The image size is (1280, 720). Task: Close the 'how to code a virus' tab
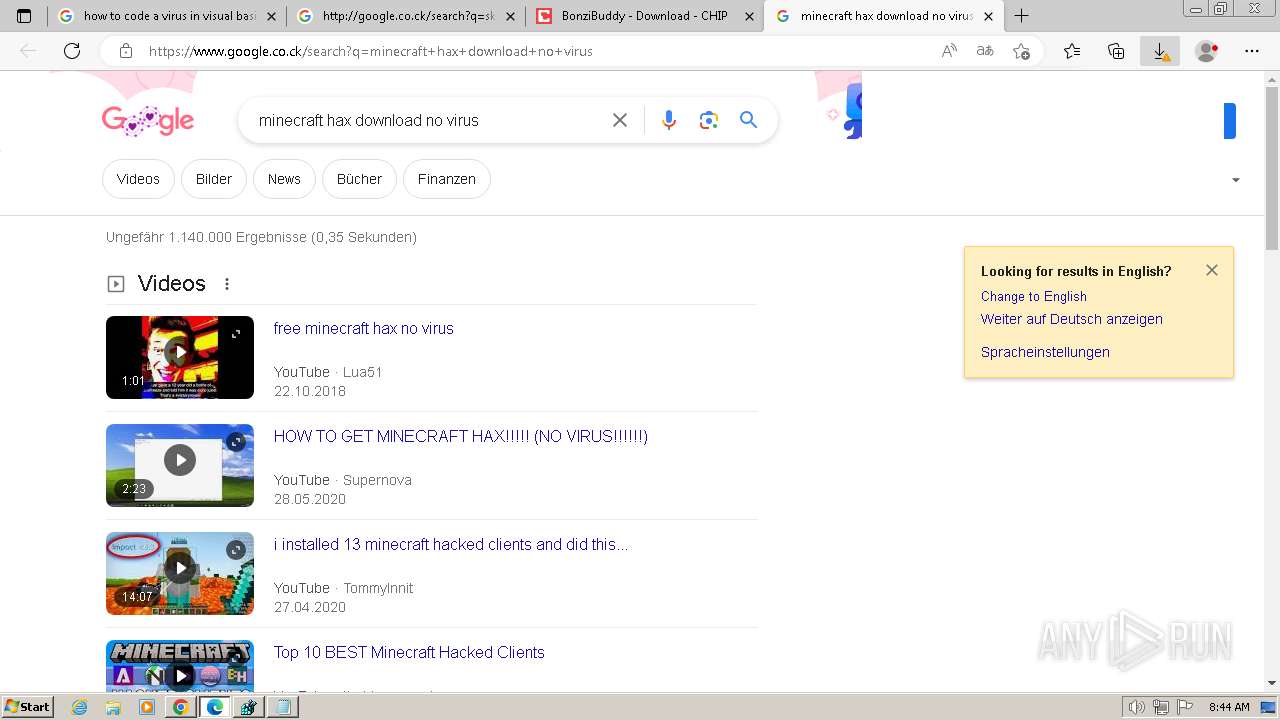click(272, 16)
